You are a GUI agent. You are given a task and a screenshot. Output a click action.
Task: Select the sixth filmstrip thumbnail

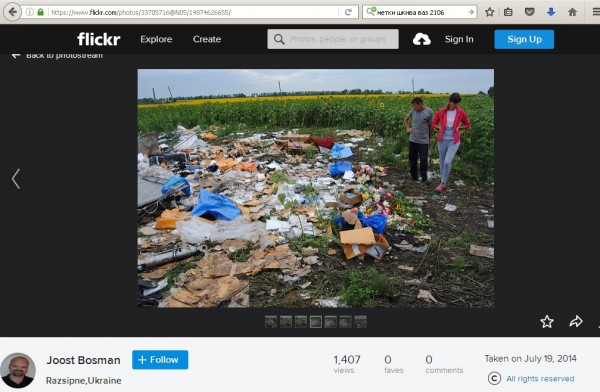tap(346, 322)
